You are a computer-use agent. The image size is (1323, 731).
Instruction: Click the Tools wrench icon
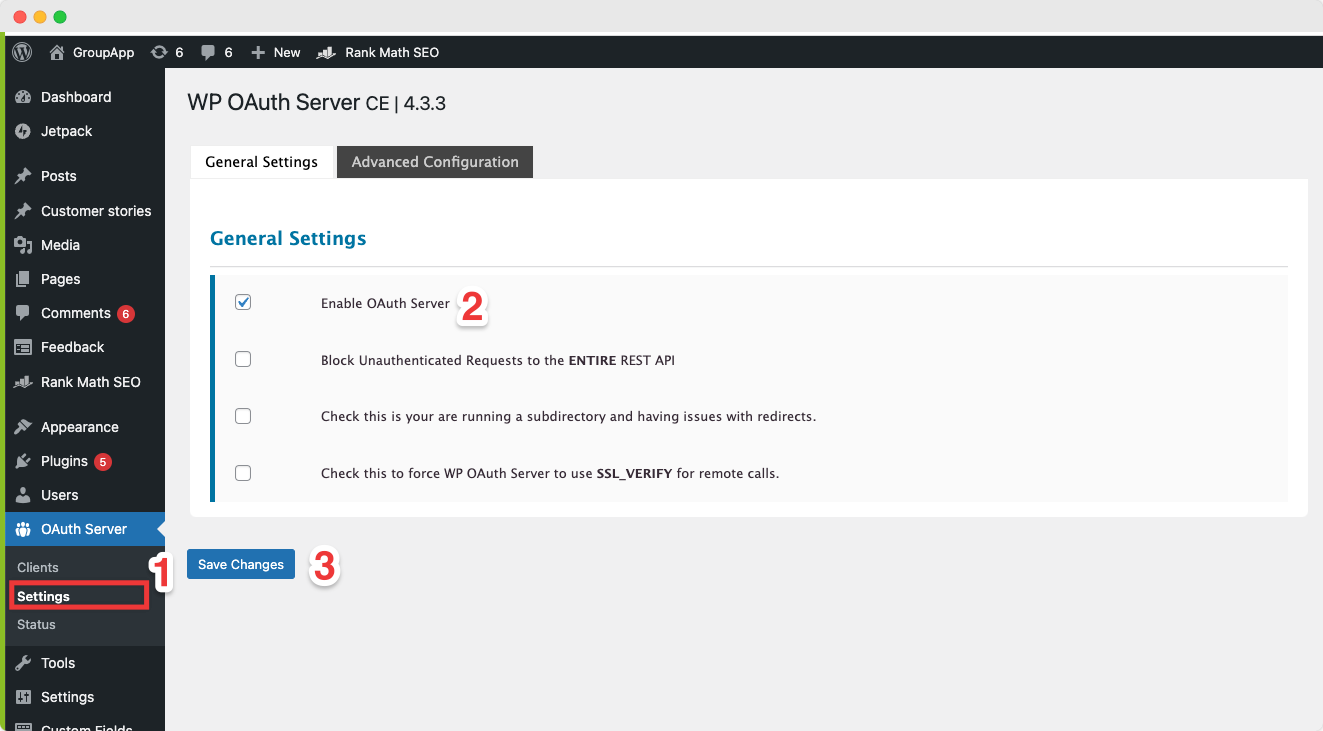(x=23, y=663)
